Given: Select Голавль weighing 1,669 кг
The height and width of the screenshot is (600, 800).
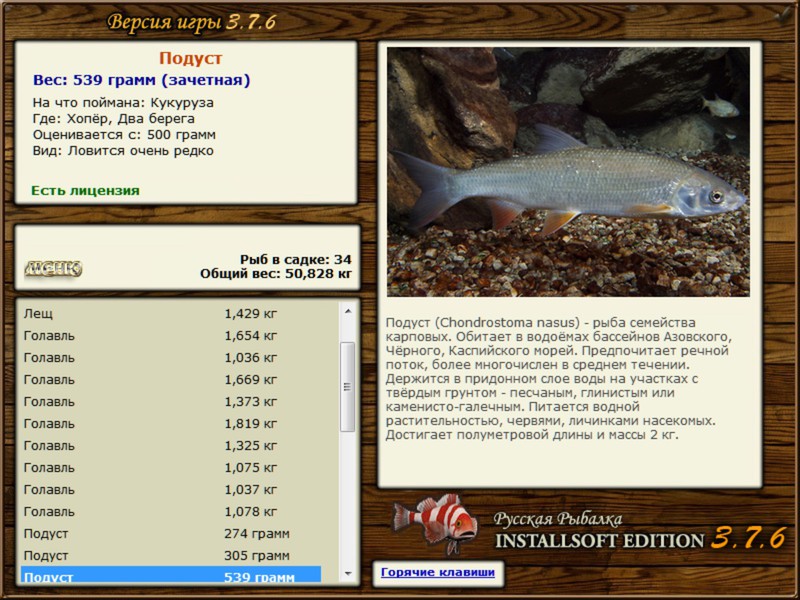Looking at the screenshot, I should pos(170,380).
